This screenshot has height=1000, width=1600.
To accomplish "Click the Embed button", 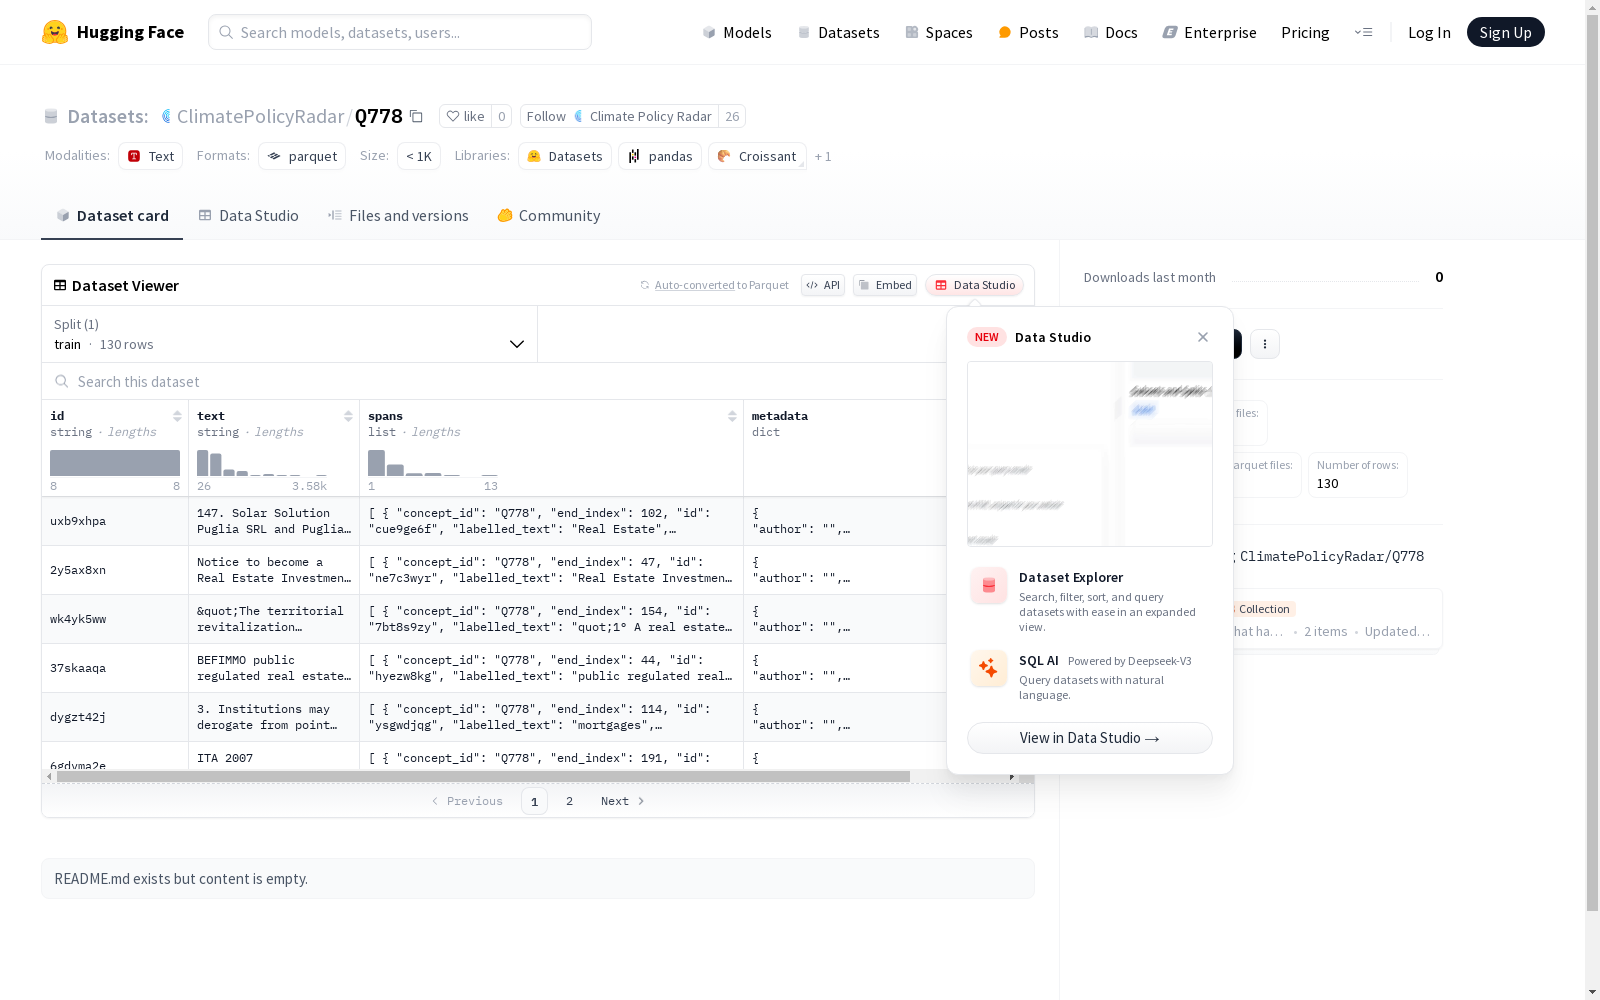I will click(885, 285).
